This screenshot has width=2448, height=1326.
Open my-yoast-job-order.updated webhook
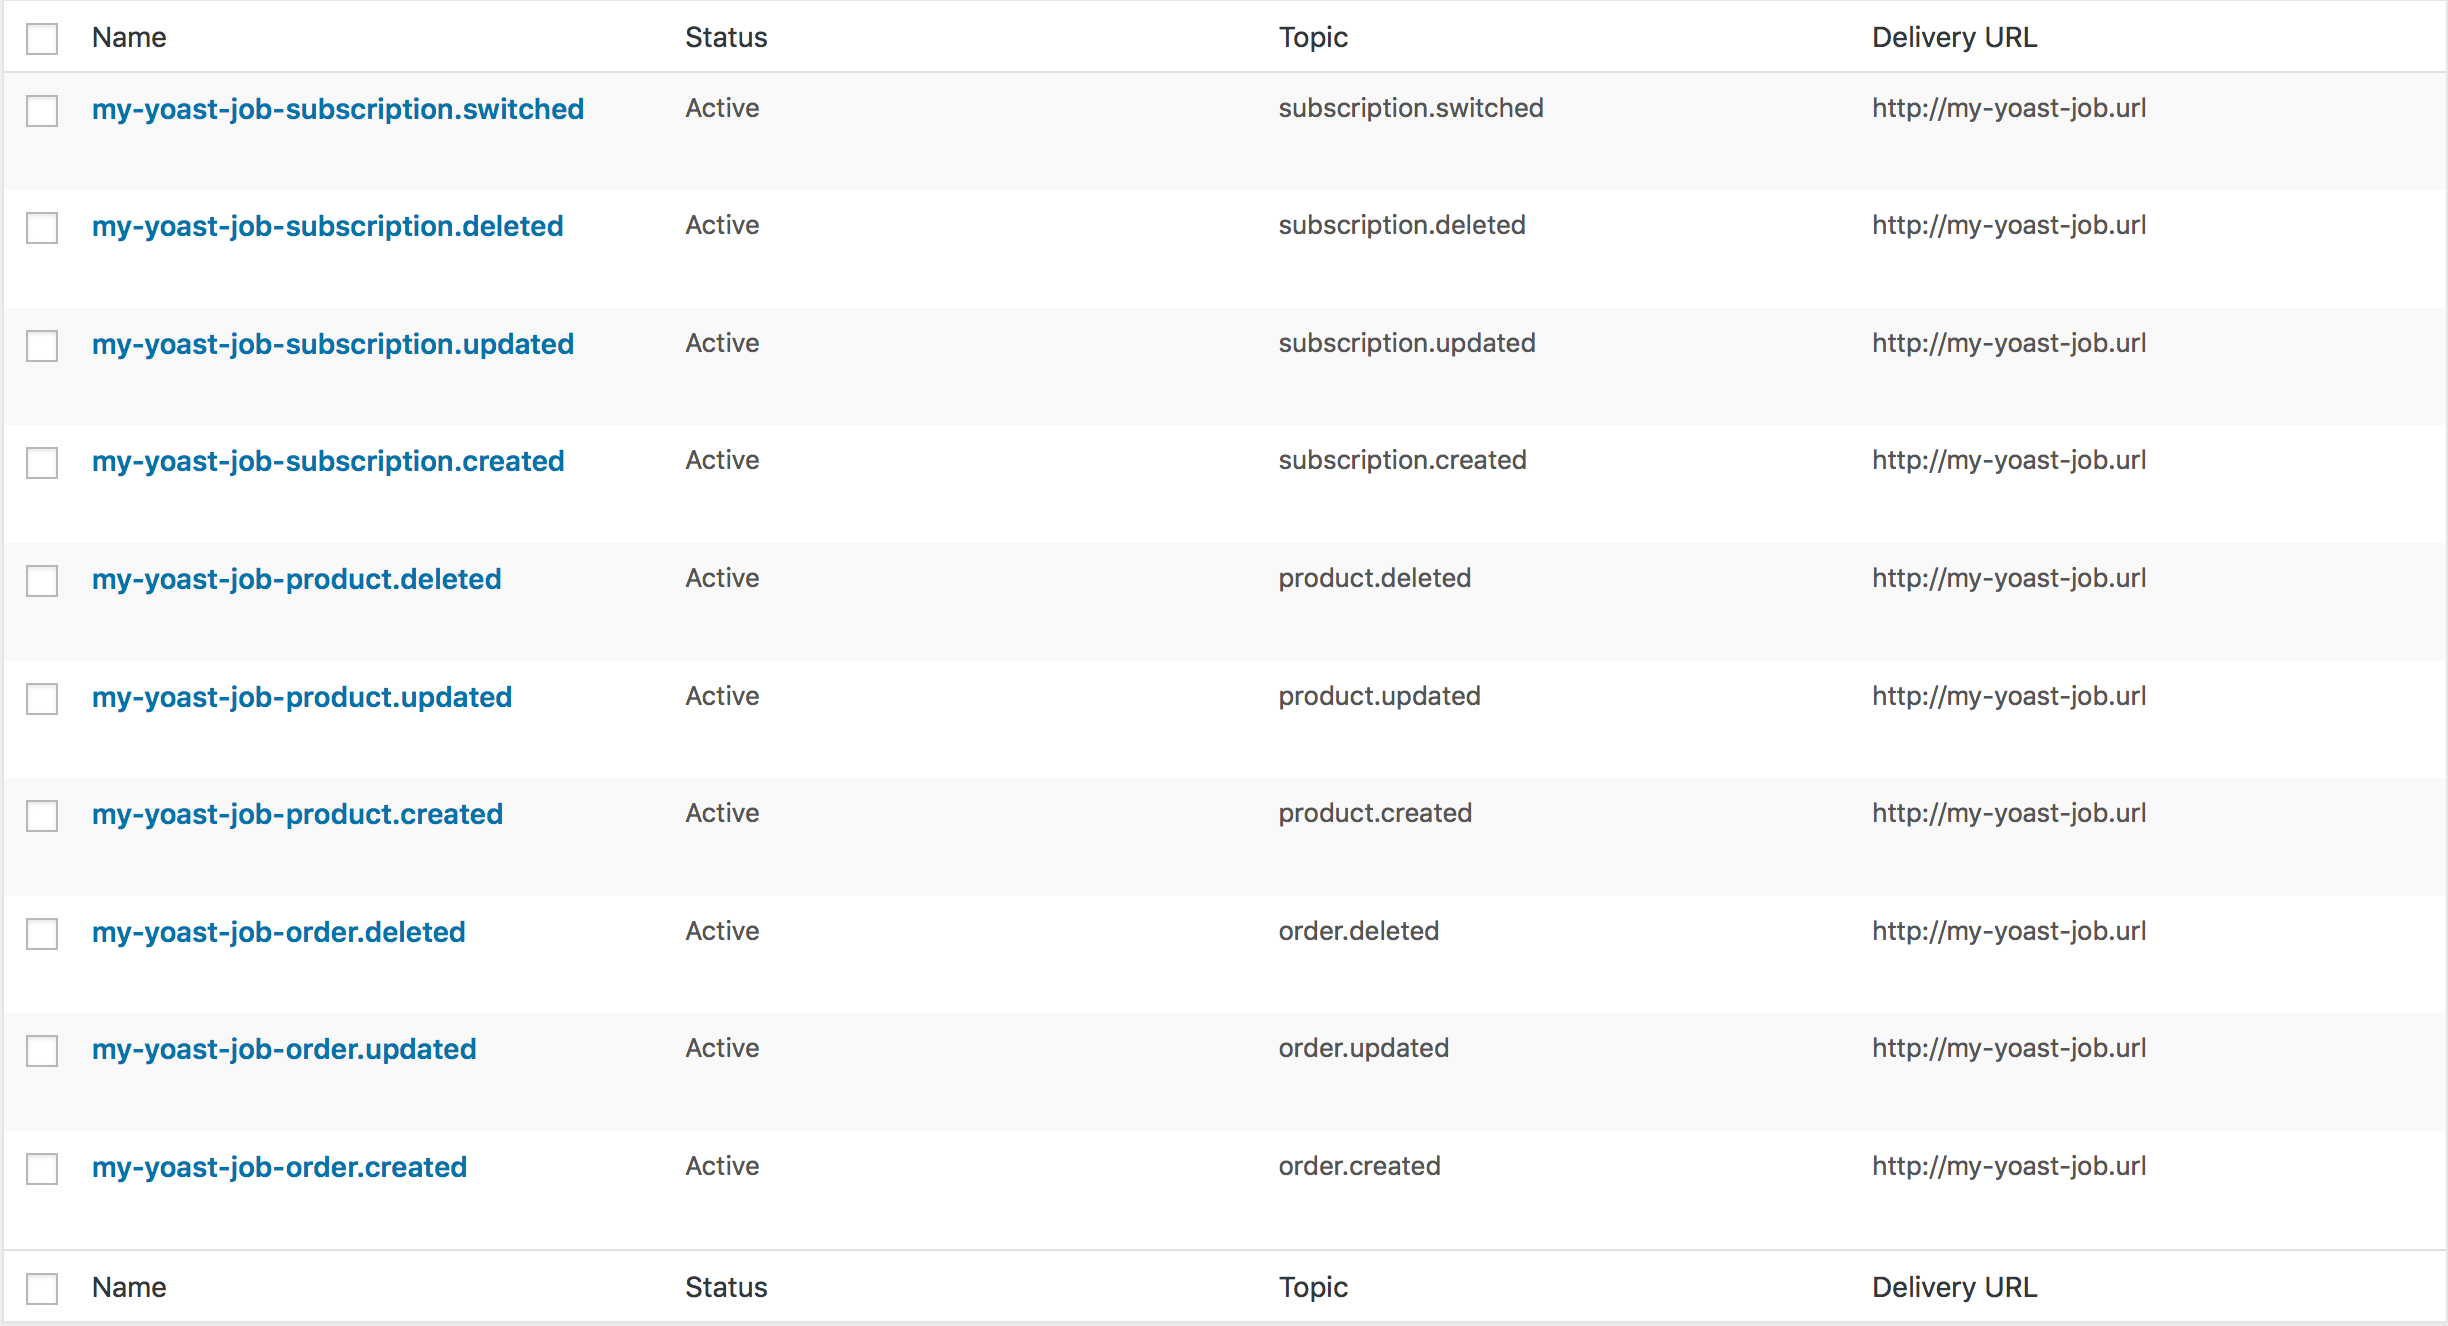283,1049
